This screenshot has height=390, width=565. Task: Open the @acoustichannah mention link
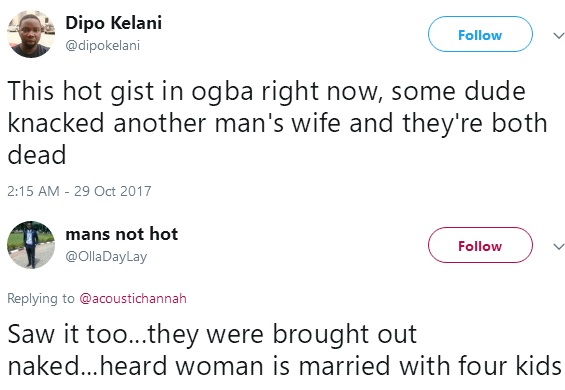[x=133, y=298]
